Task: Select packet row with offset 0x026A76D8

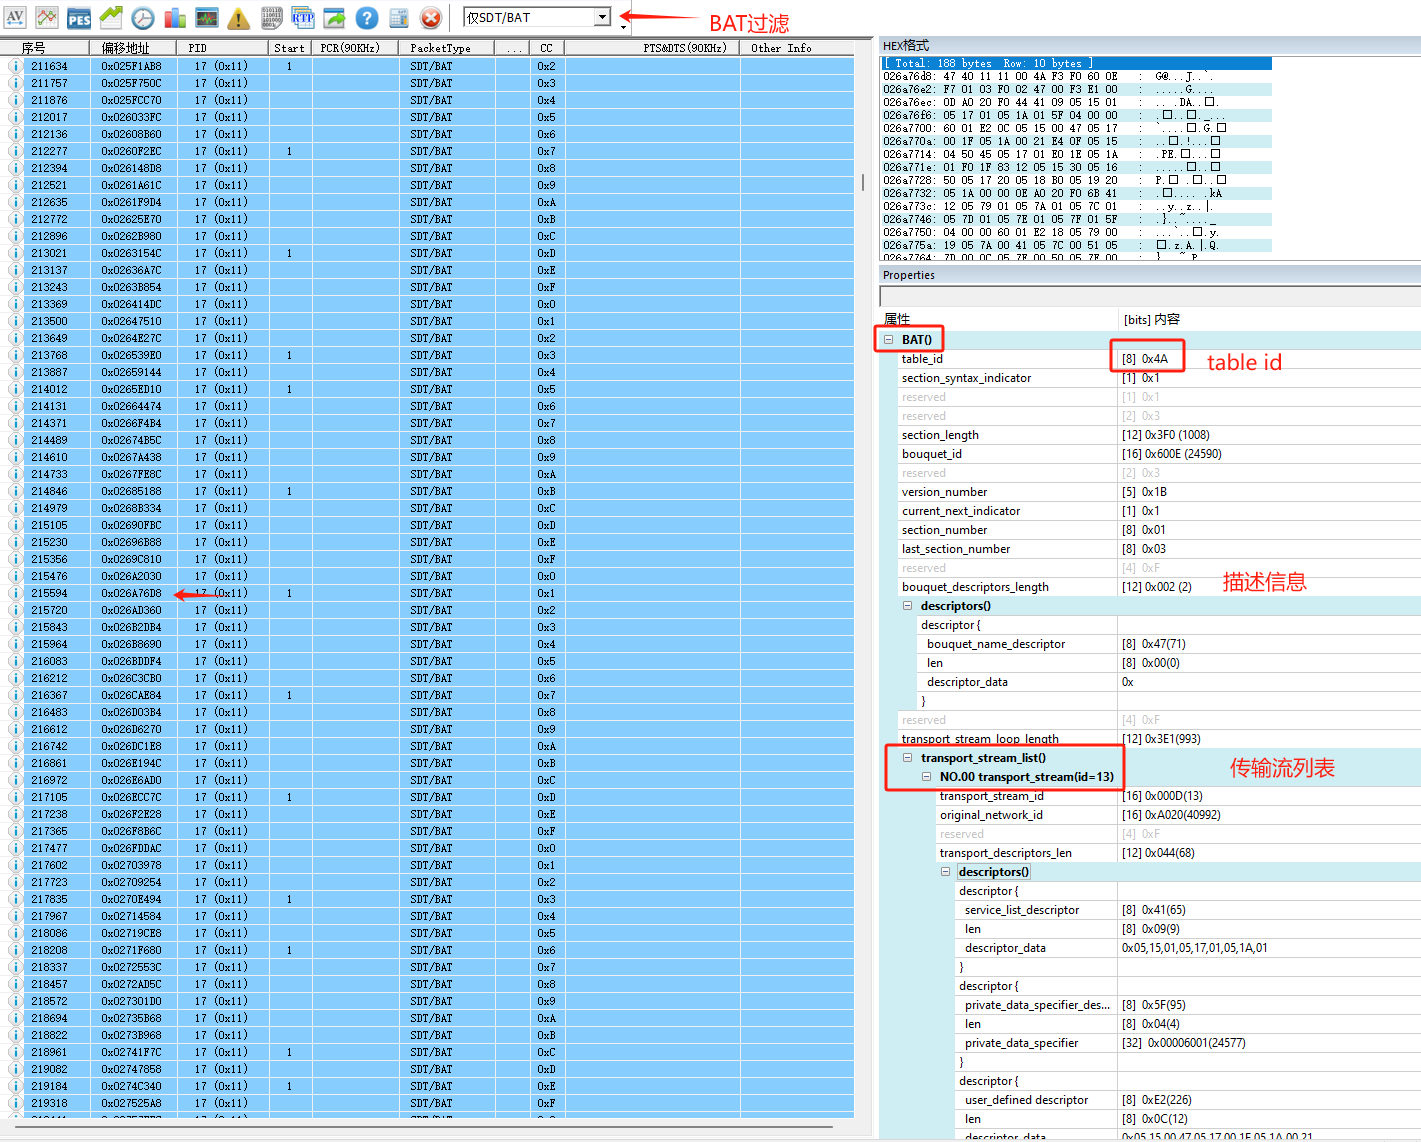Action: click(427, 593)
